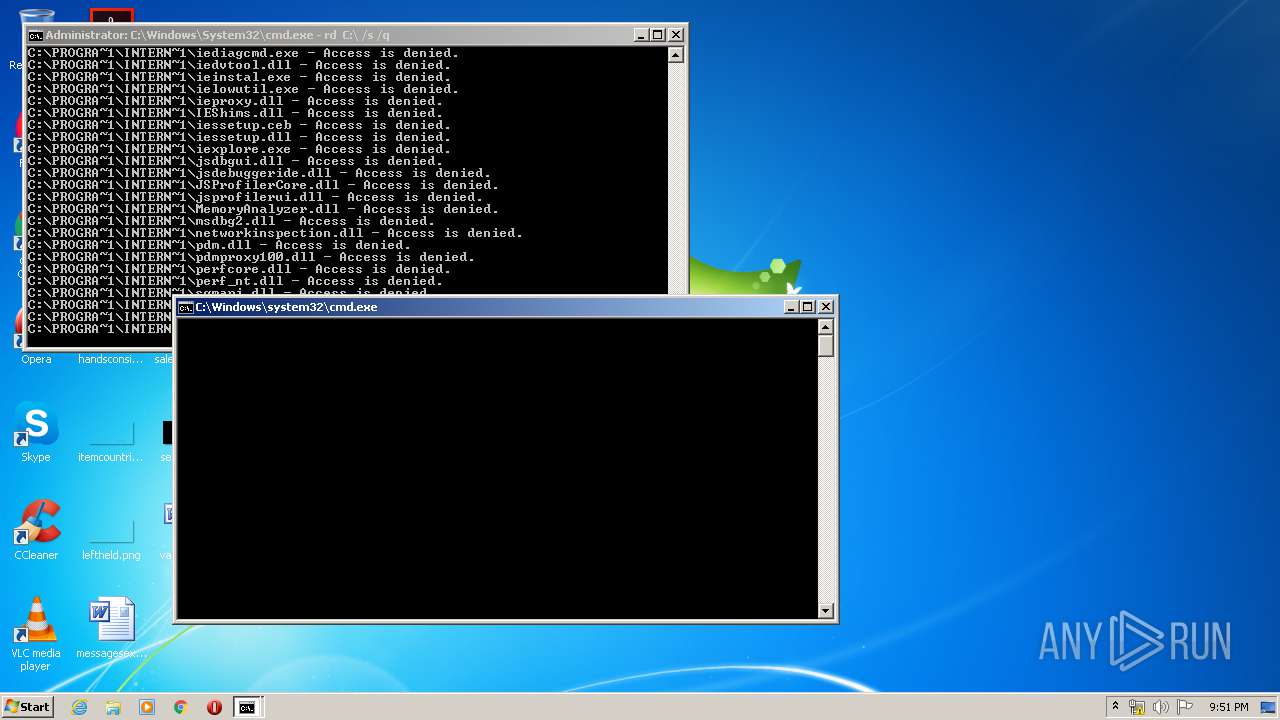The height and width of the screenshot is (720, 1280).
Task: Click scrollbar thumb in front cmd window
Action: 825,345
